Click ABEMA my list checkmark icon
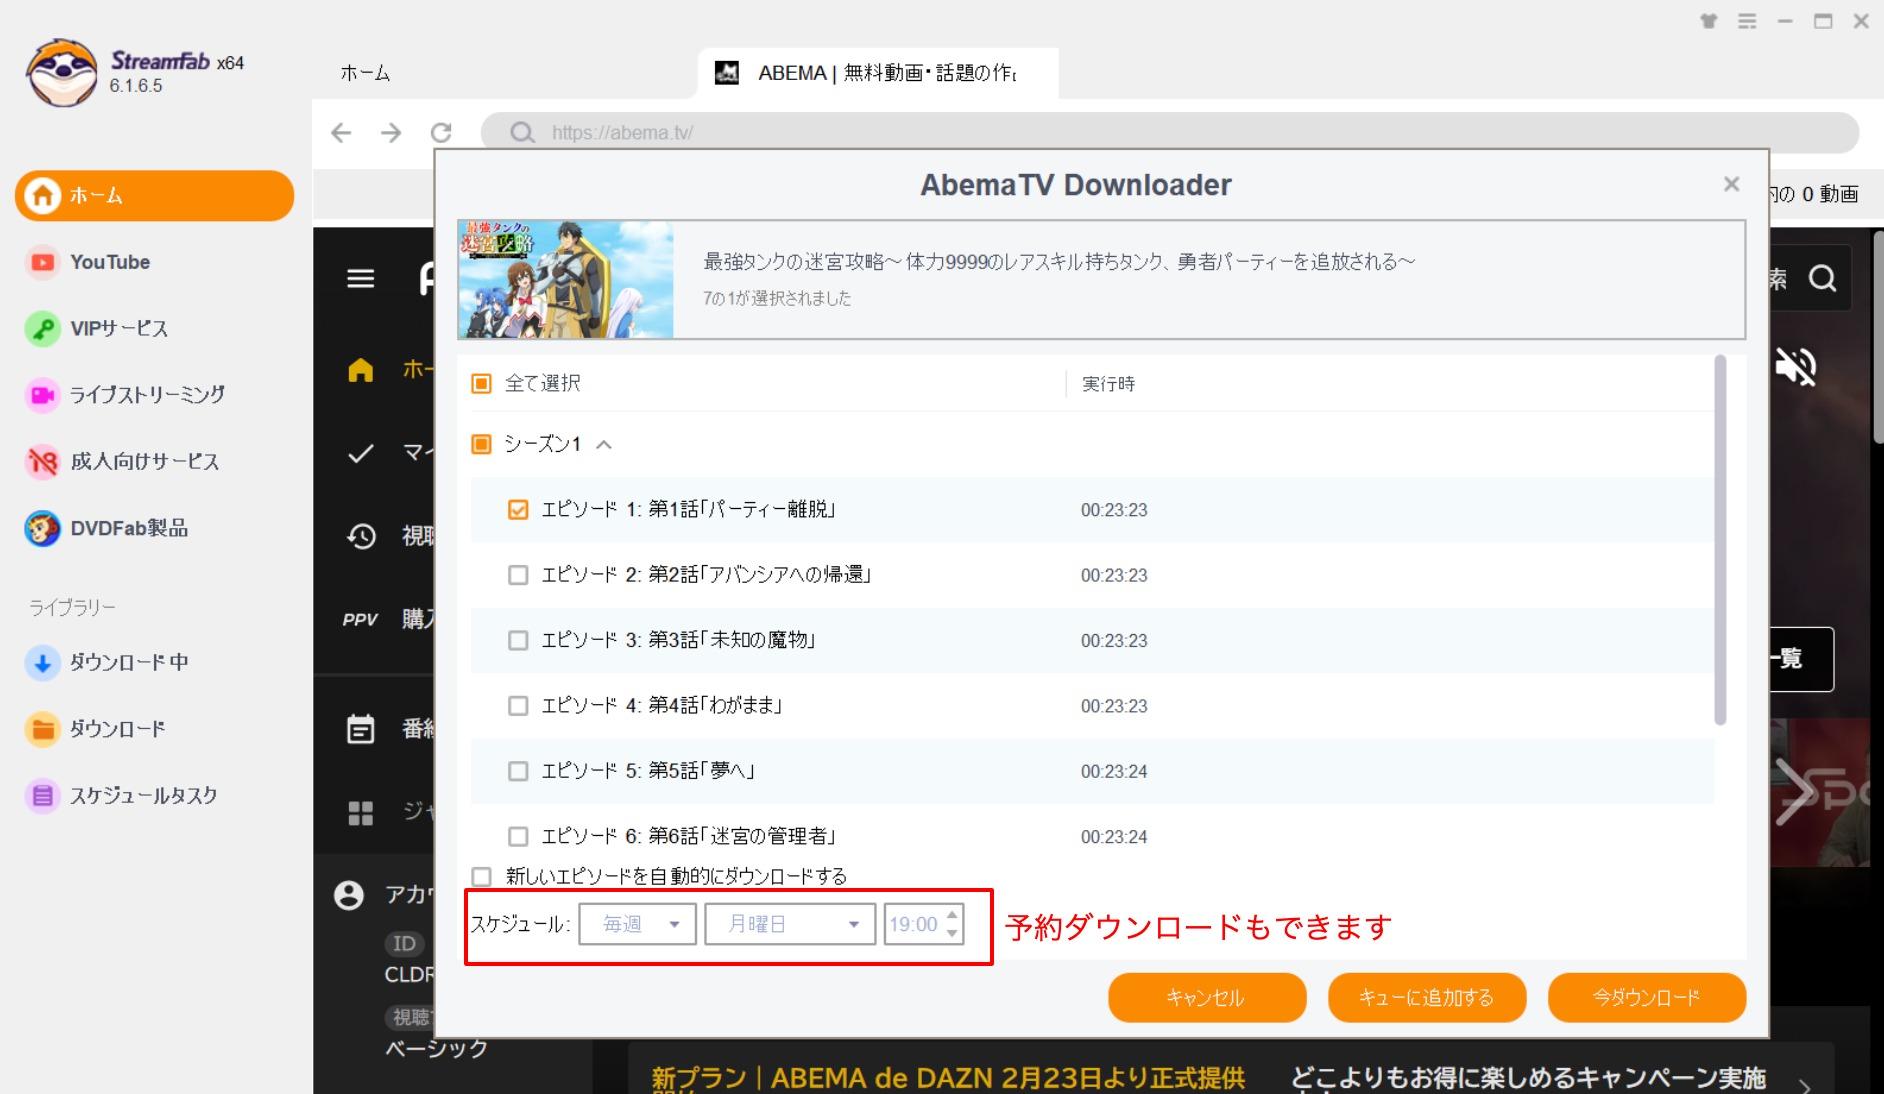The width and height of the screenshot is (1884, 1094). [x=360, y=453]
